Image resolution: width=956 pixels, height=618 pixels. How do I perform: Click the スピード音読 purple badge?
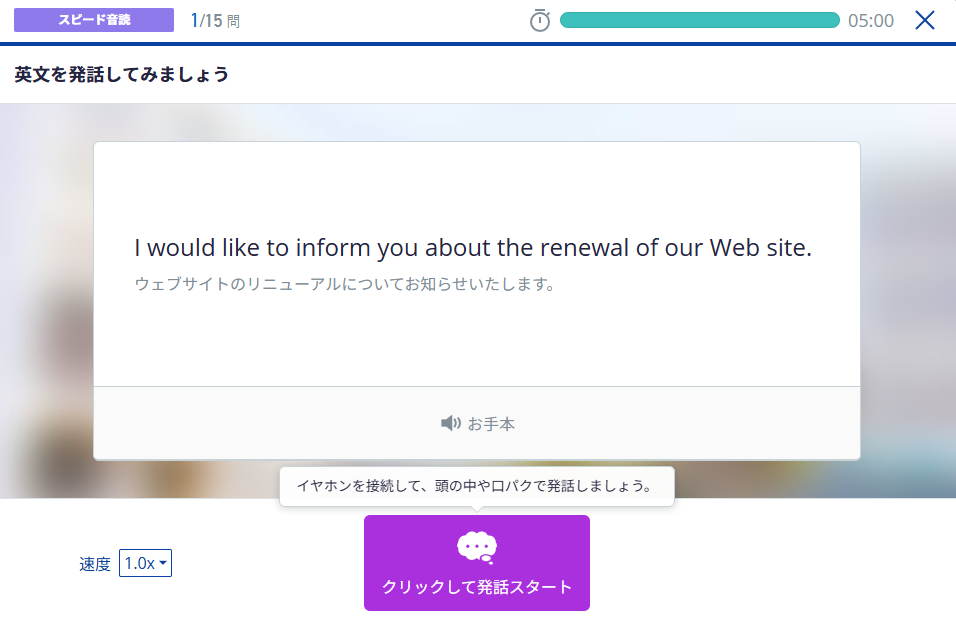coord(94,20)
